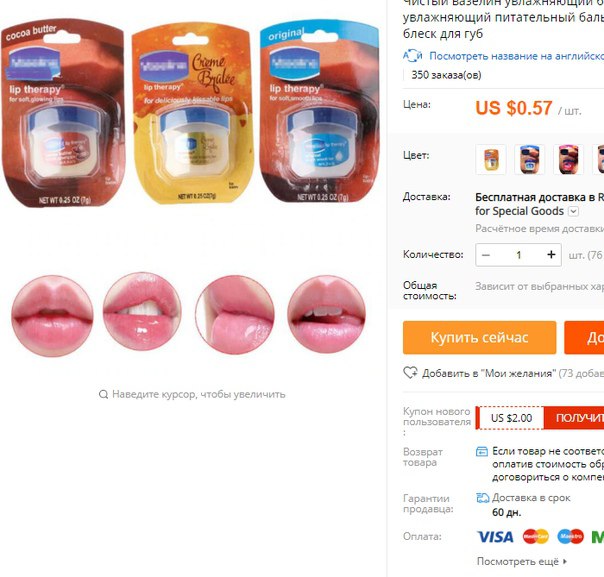Select the second color option with blue jar
Image resolution: width=604 pixels, height=577 pixels.
[x=530, y=159]
